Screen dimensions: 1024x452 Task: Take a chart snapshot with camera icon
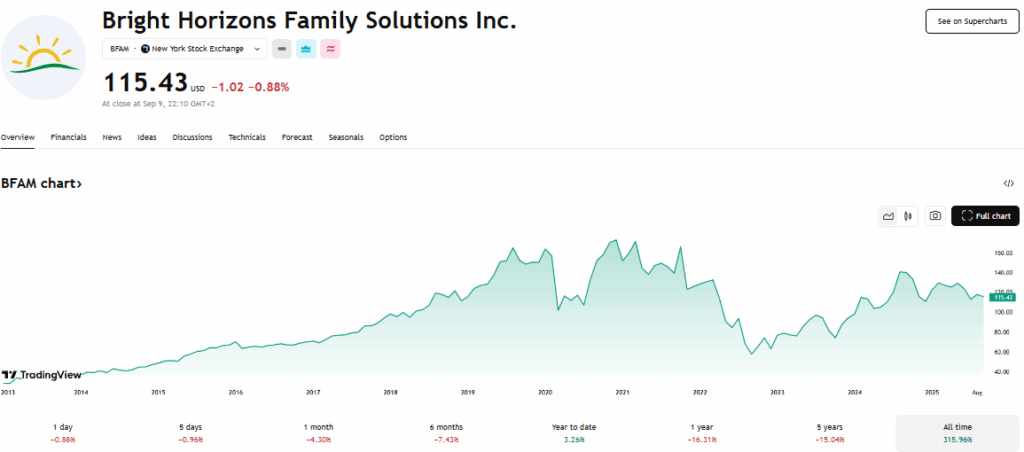tap(935, 216)
